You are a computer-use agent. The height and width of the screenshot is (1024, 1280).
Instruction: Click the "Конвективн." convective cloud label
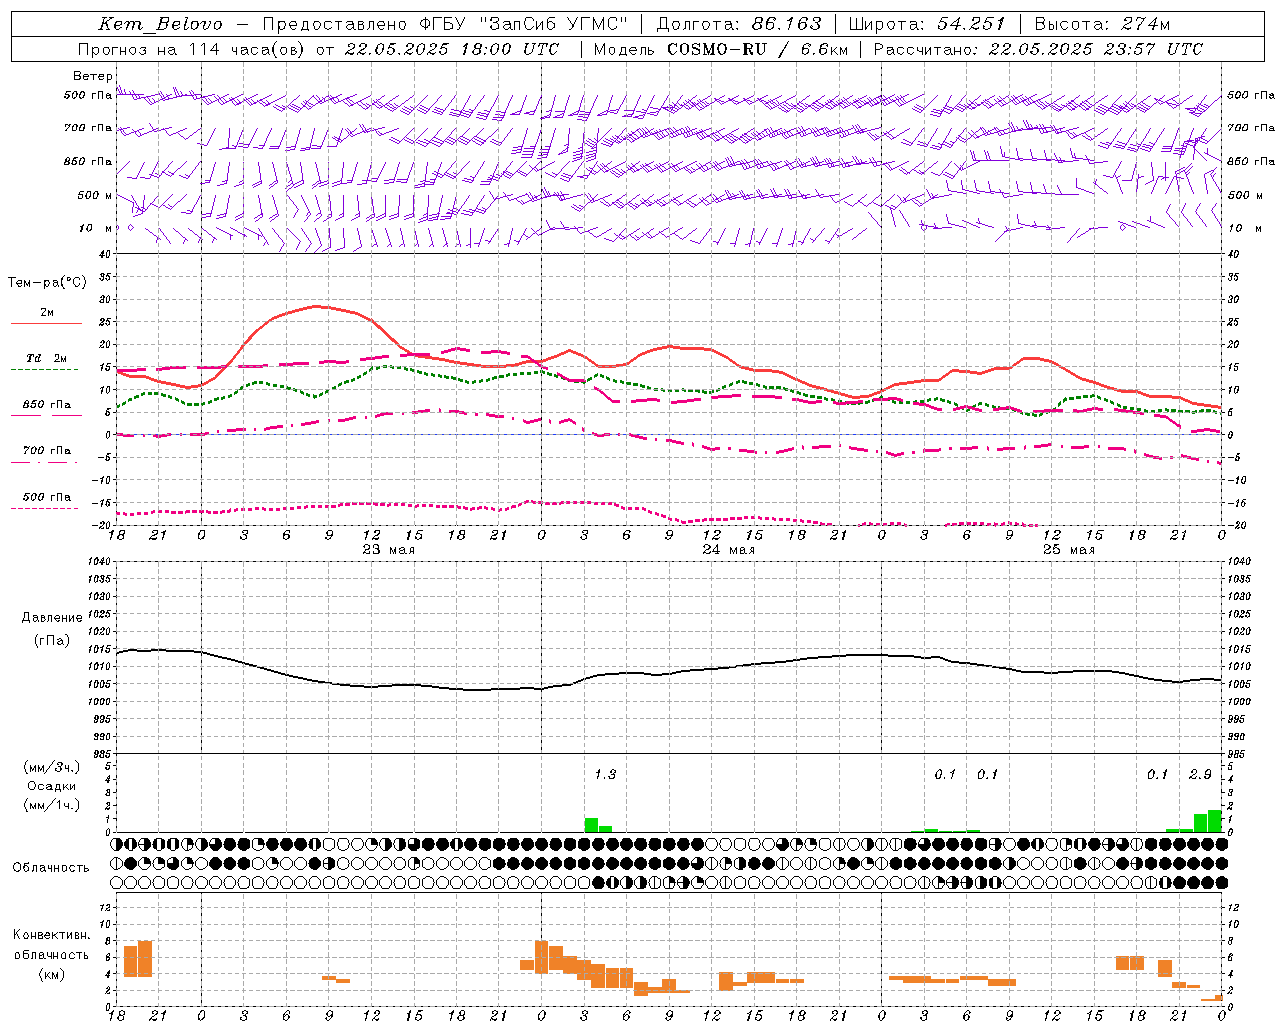51,935
